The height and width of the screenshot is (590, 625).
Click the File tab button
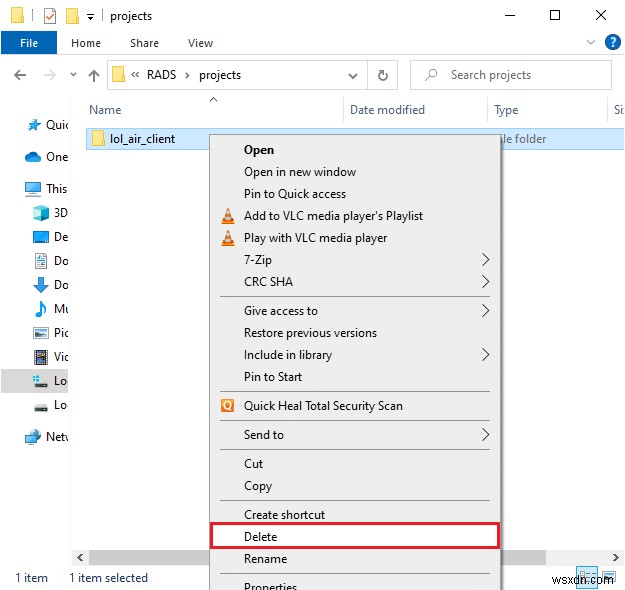click(x=30, y=43)
